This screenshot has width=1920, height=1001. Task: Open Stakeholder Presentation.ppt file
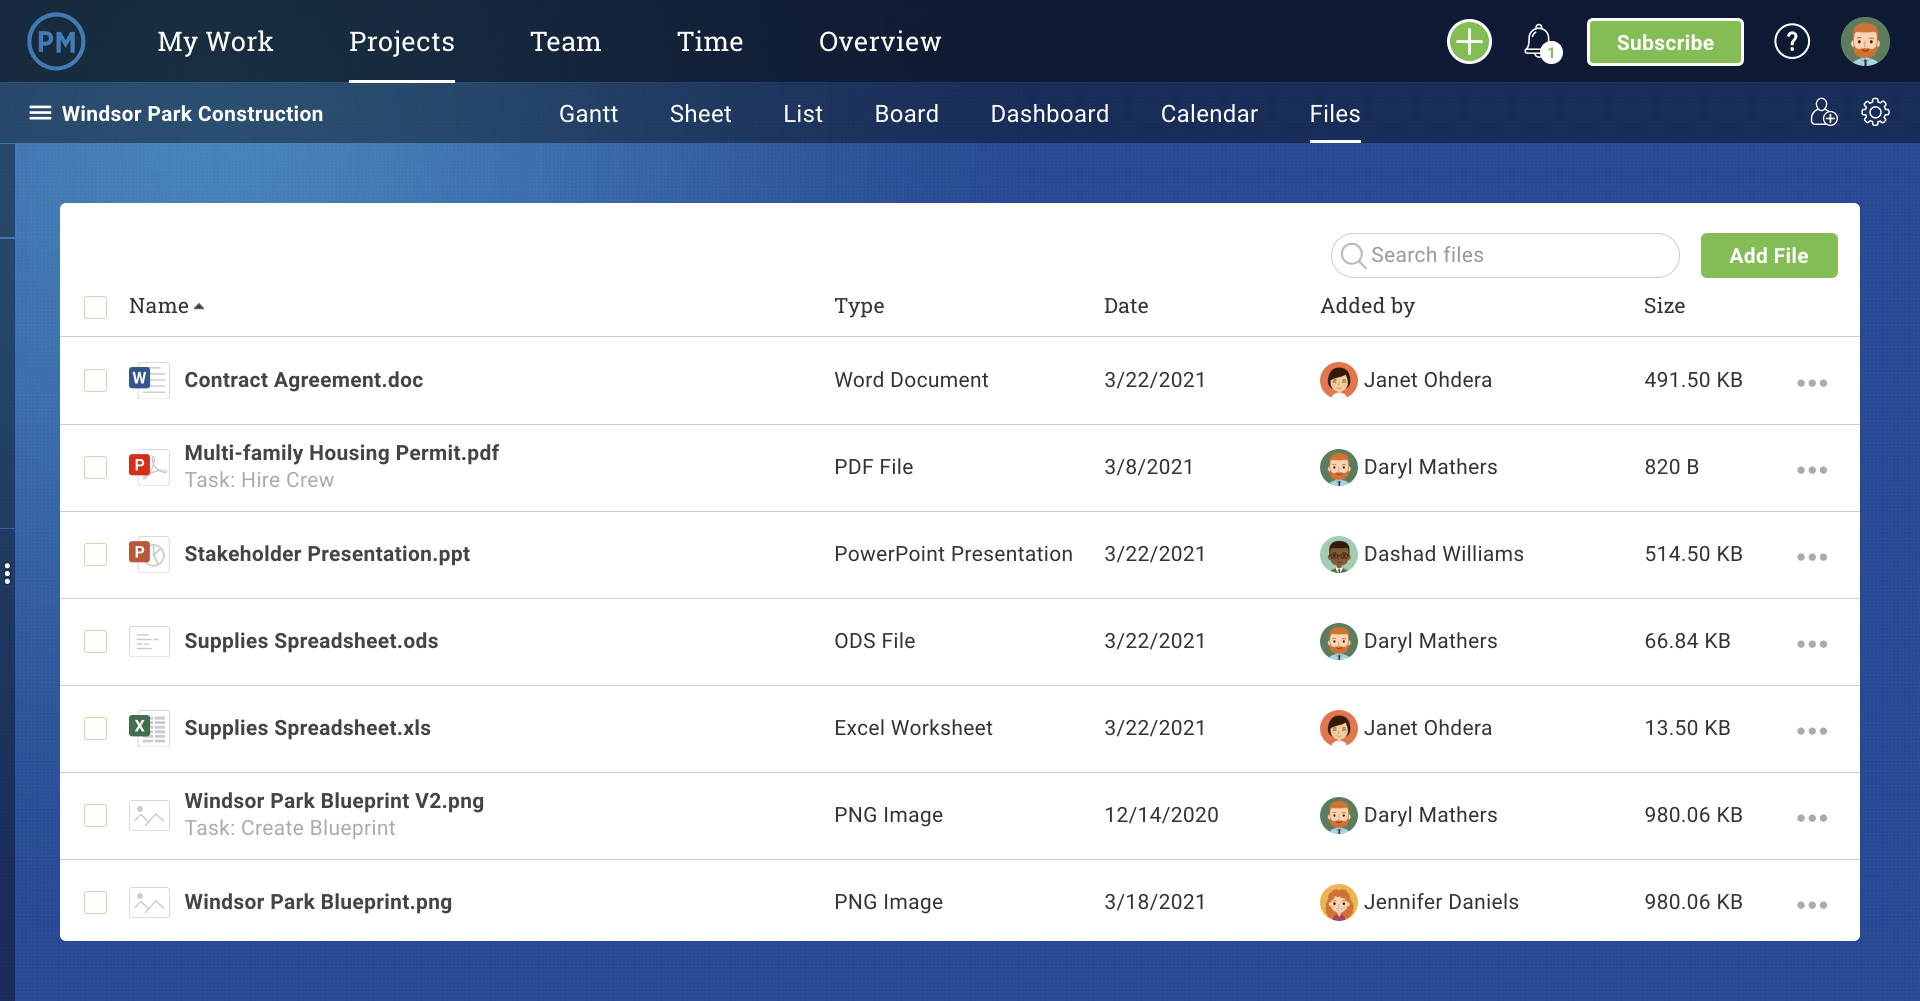click(x=327, y=554)
